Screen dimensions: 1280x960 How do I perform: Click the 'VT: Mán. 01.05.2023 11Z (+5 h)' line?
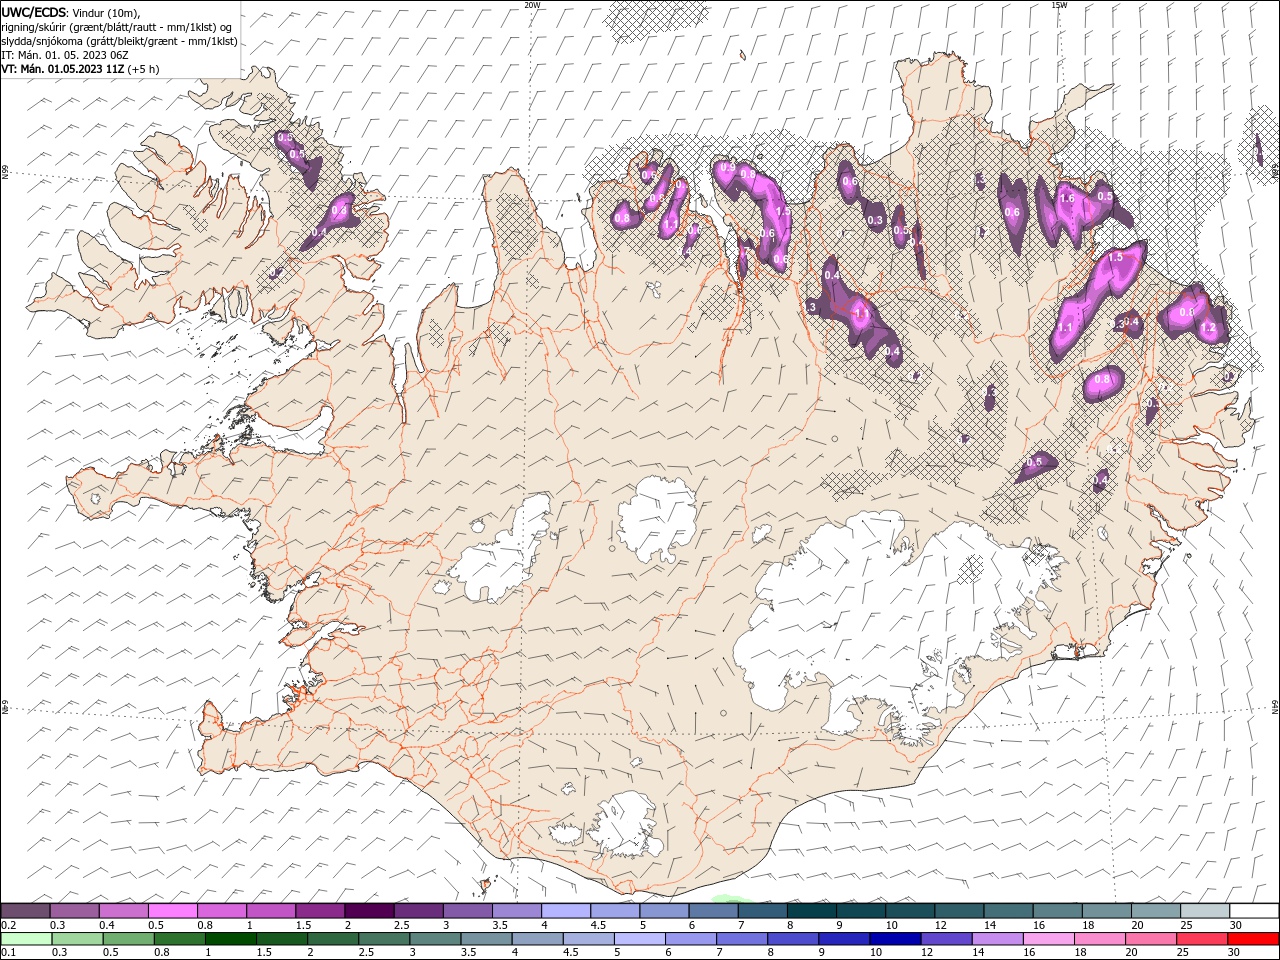[x=81, y=69]
